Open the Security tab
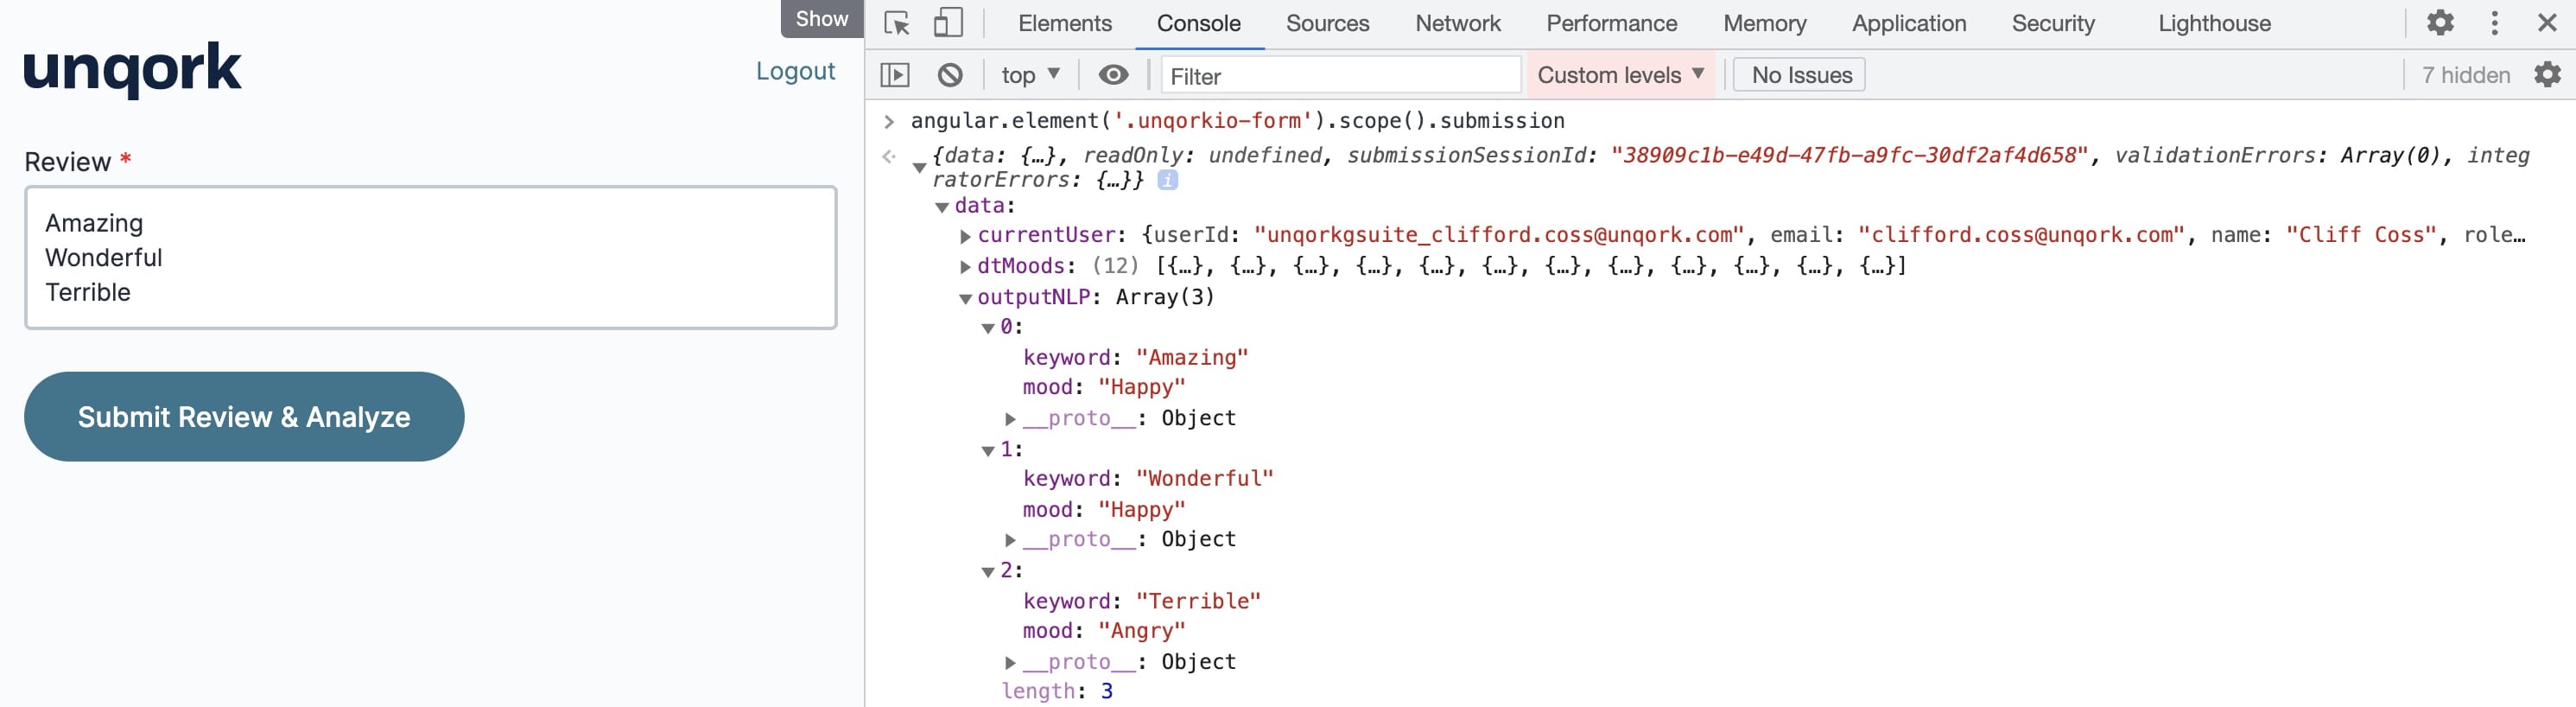This screenshot has height=707, width=2576. [2052, 23]
